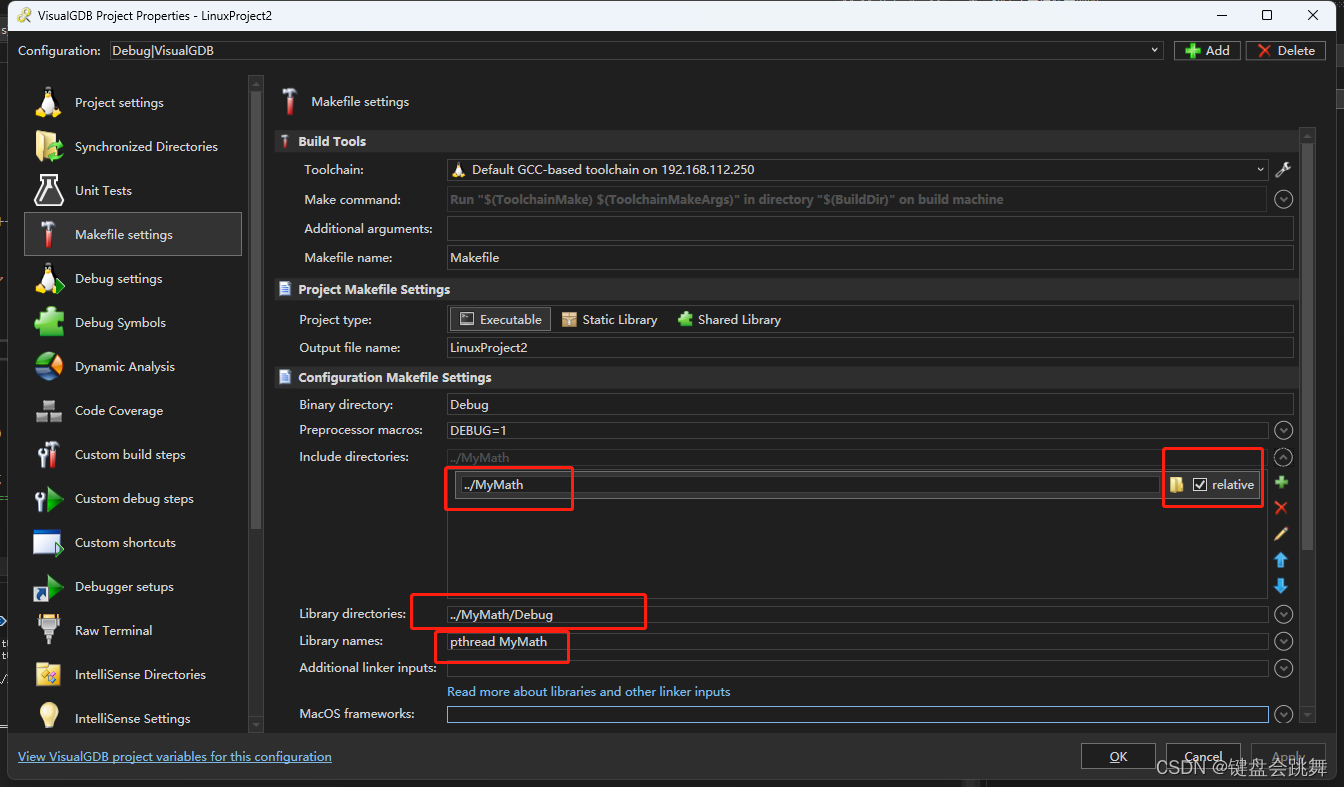Click the Additional arguments field
Image resolution: width=1344 pixels, height=787 pixels.
point(870,229)
